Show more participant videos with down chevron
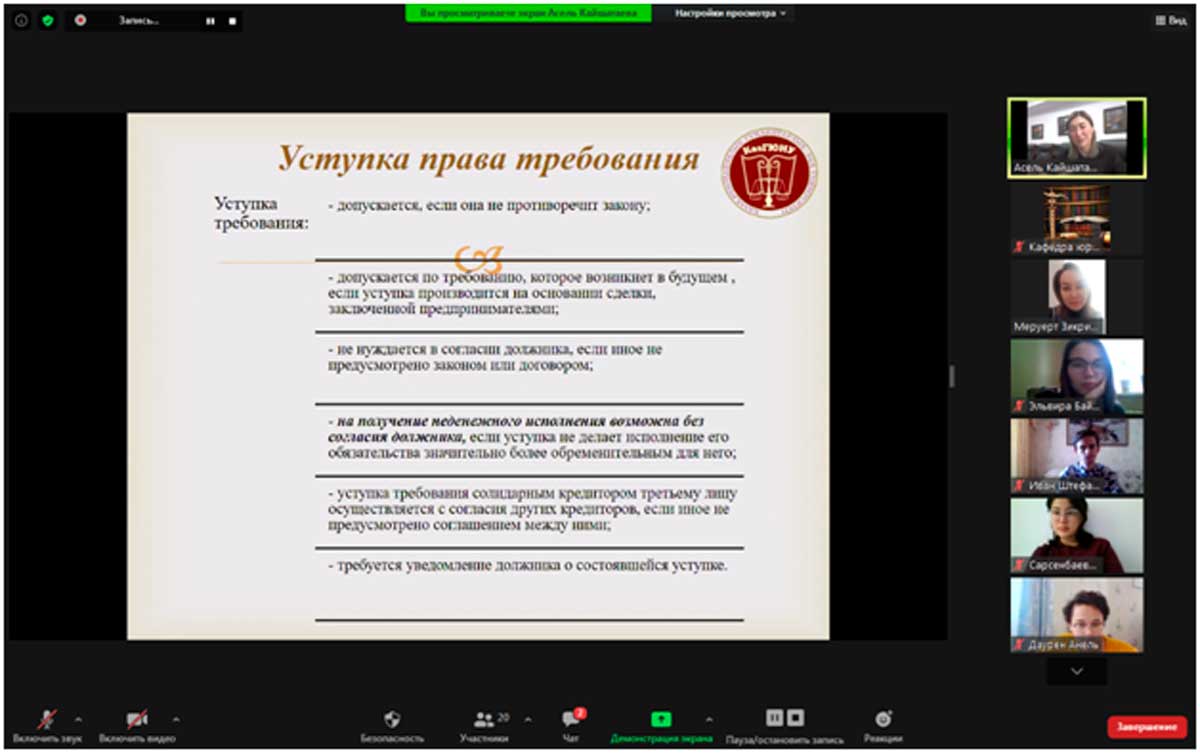Viewport: 1200px width, 753px height. [x=1076, y=671]
